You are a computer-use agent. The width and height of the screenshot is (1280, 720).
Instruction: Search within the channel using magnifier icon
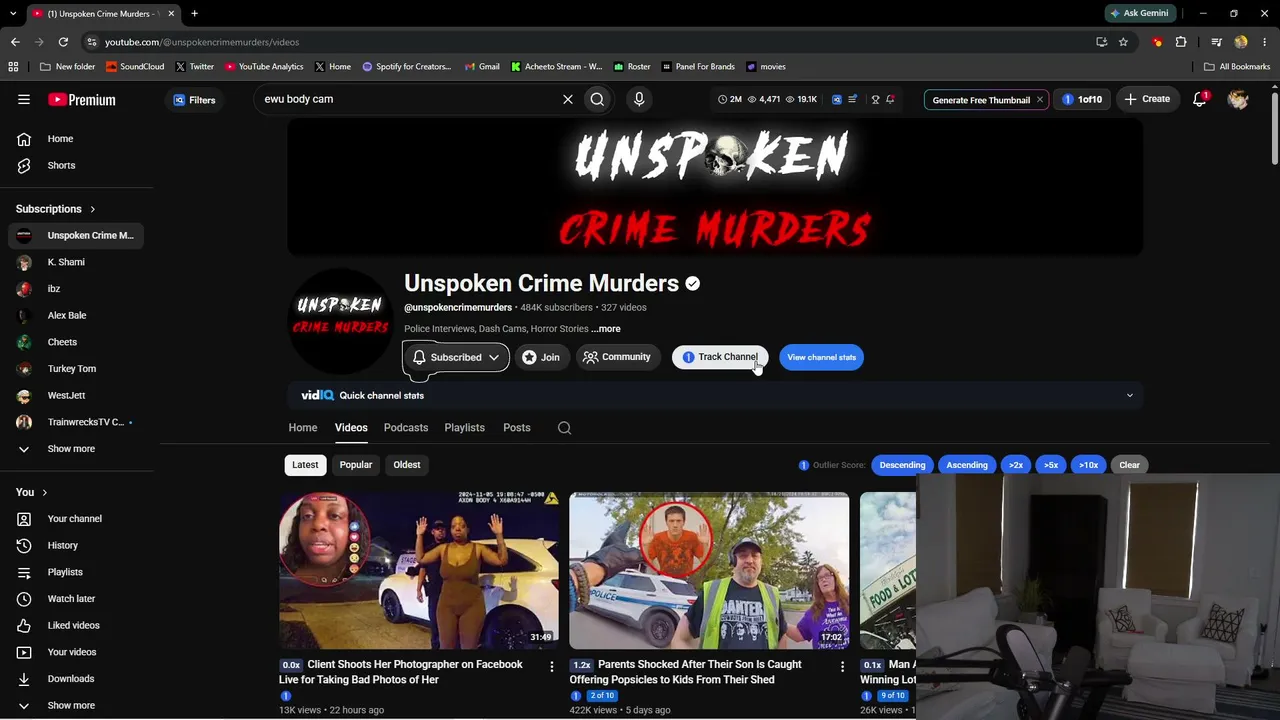click(x=564, y=428)
